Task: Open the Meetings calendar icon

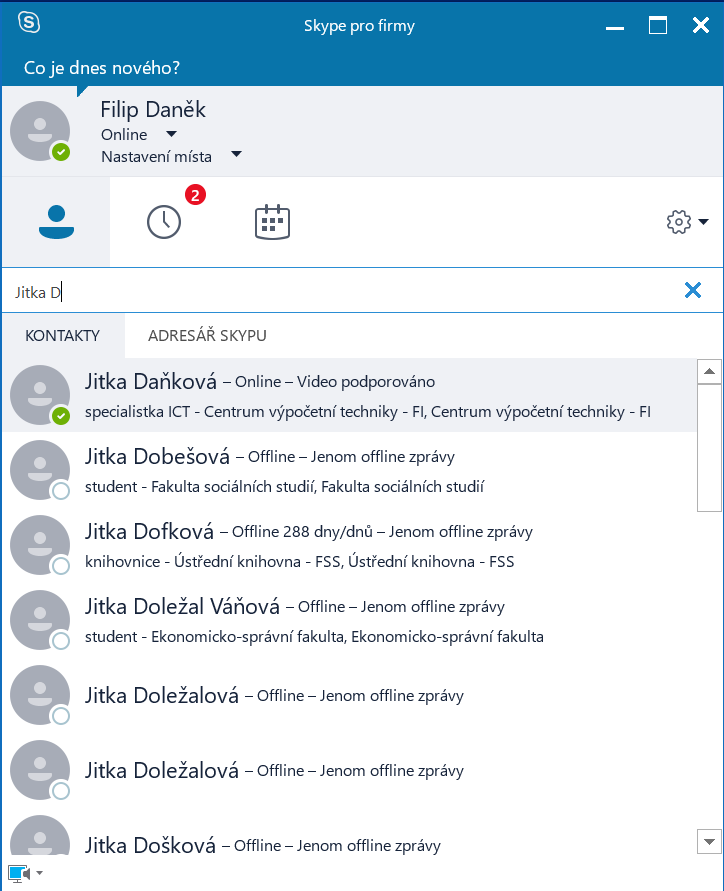Action: point(272,222)
